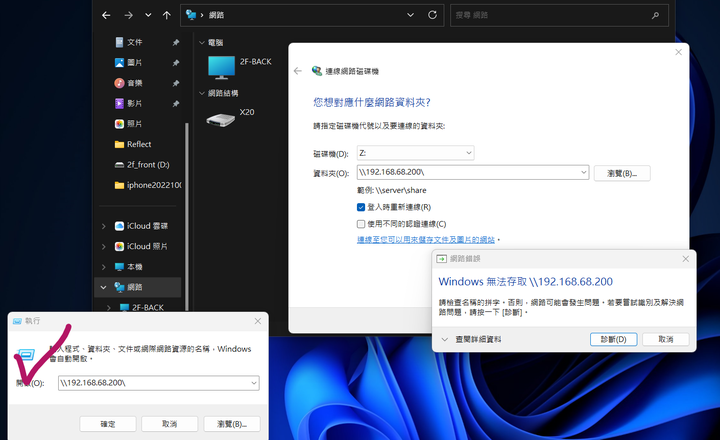Collapse 網路 tree node
720x440 pixels.
pyautogui.click(x=104, y=287)
